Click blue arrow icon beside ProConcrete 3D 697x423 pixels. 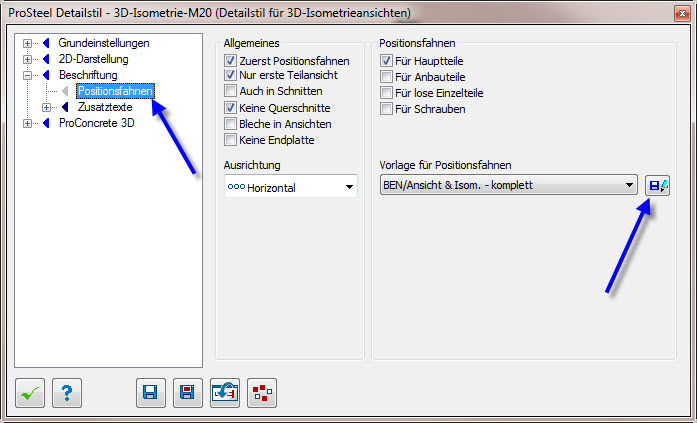pos(46,123)
